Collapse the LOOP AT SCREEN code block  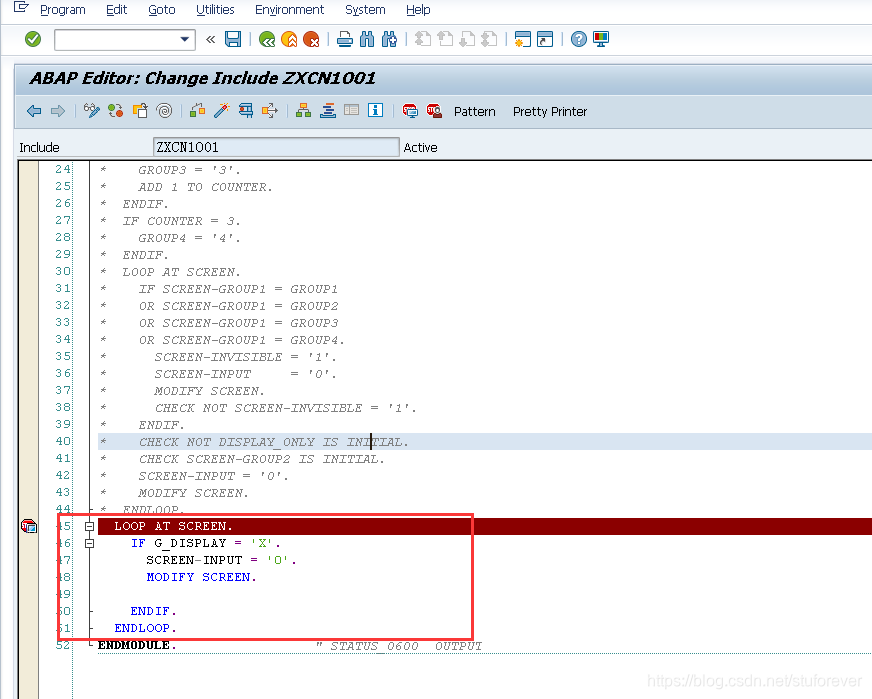click(90, 526)
